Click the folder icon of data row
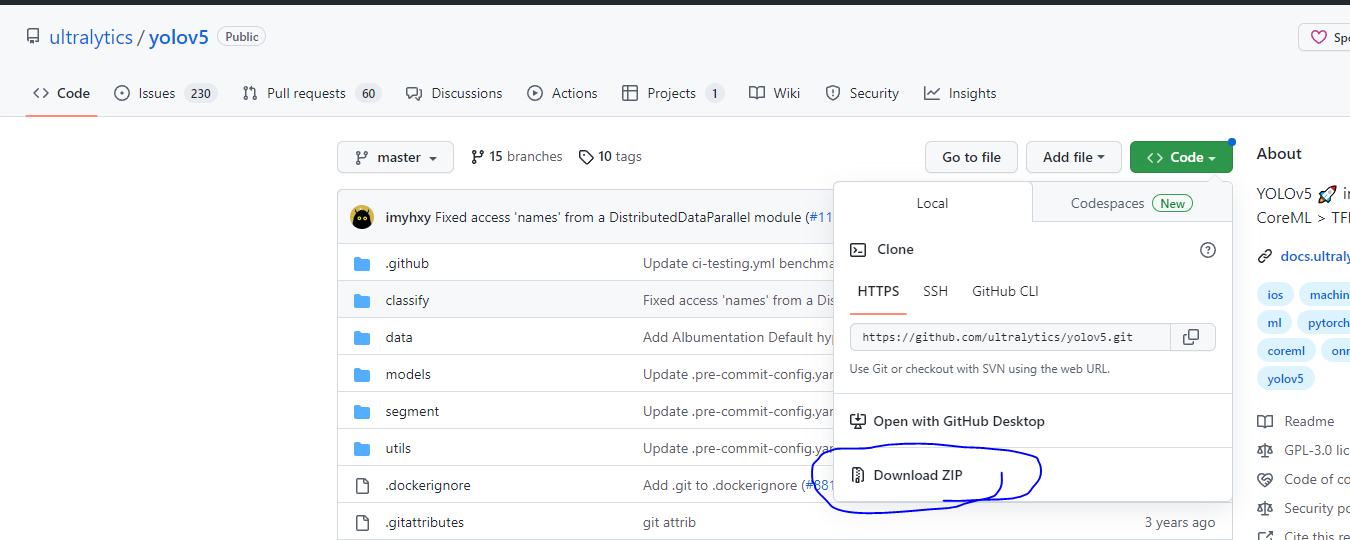 click(362, 337)
